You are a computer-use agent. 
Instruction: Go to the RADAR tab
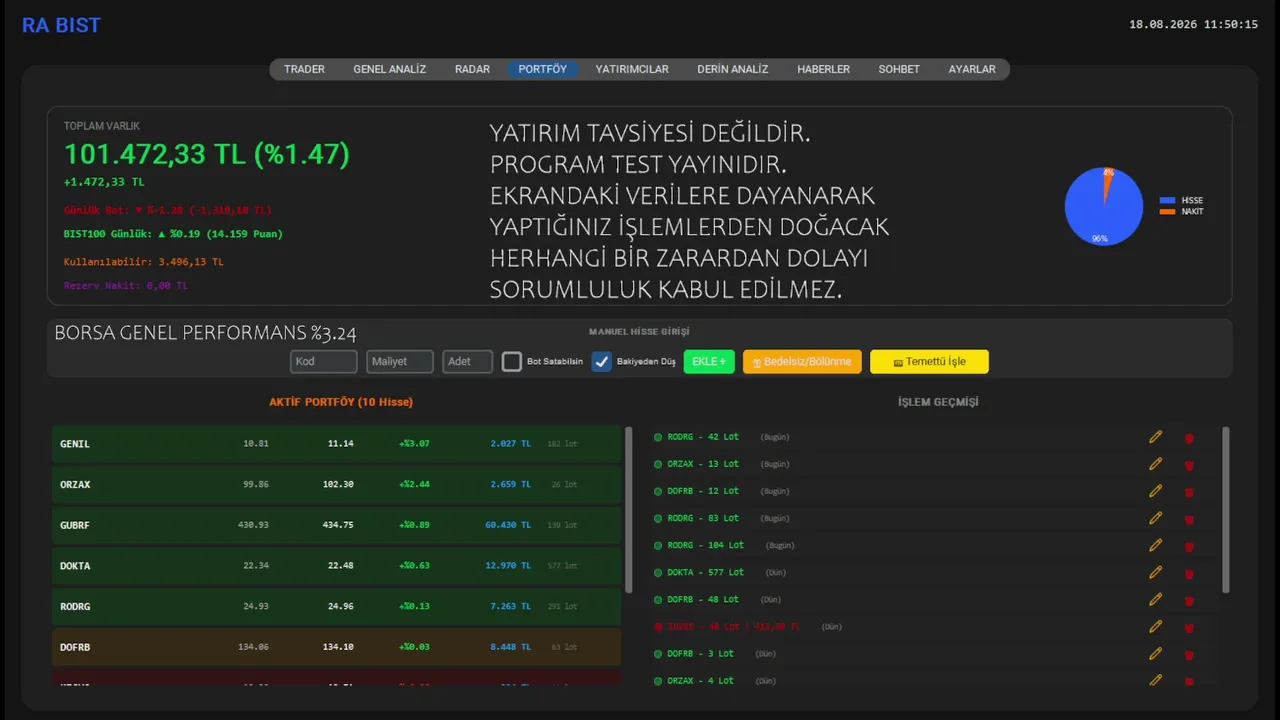(472, 69)
